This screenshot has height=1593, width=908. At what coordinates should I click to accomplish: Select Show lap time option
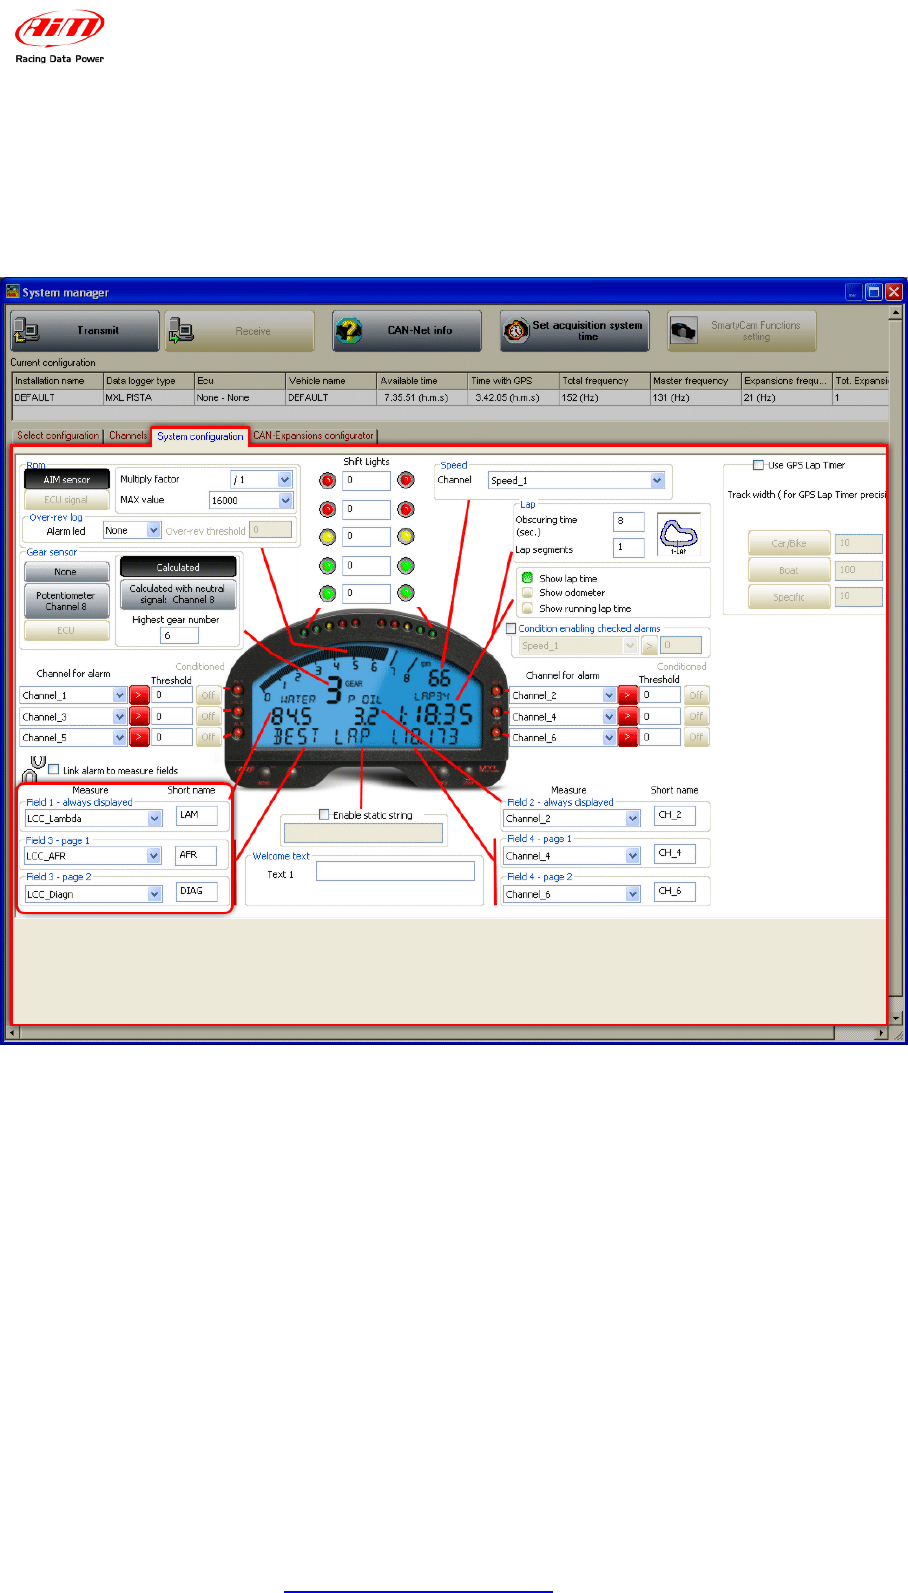click(528, 578)
